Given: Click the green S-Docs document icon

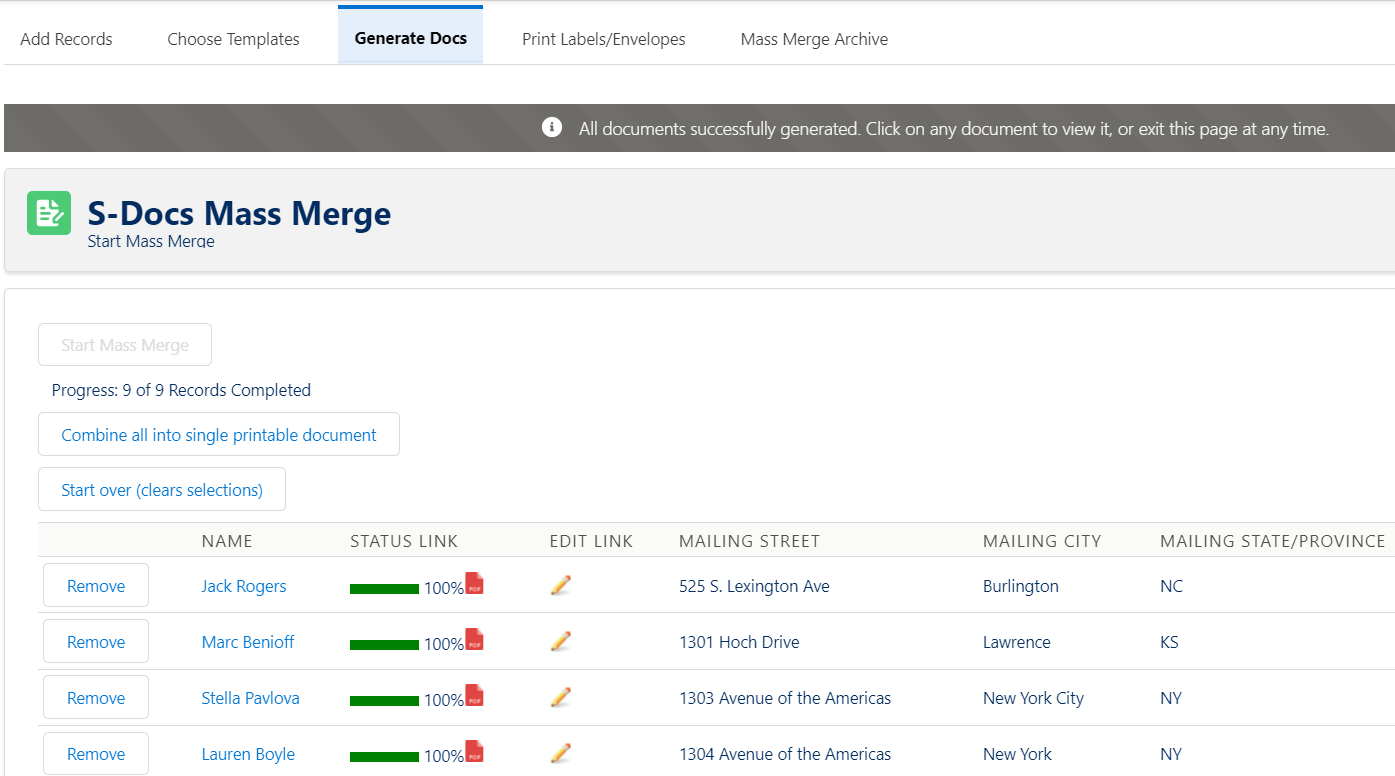Looking at the screenshot, I should 49,213.
